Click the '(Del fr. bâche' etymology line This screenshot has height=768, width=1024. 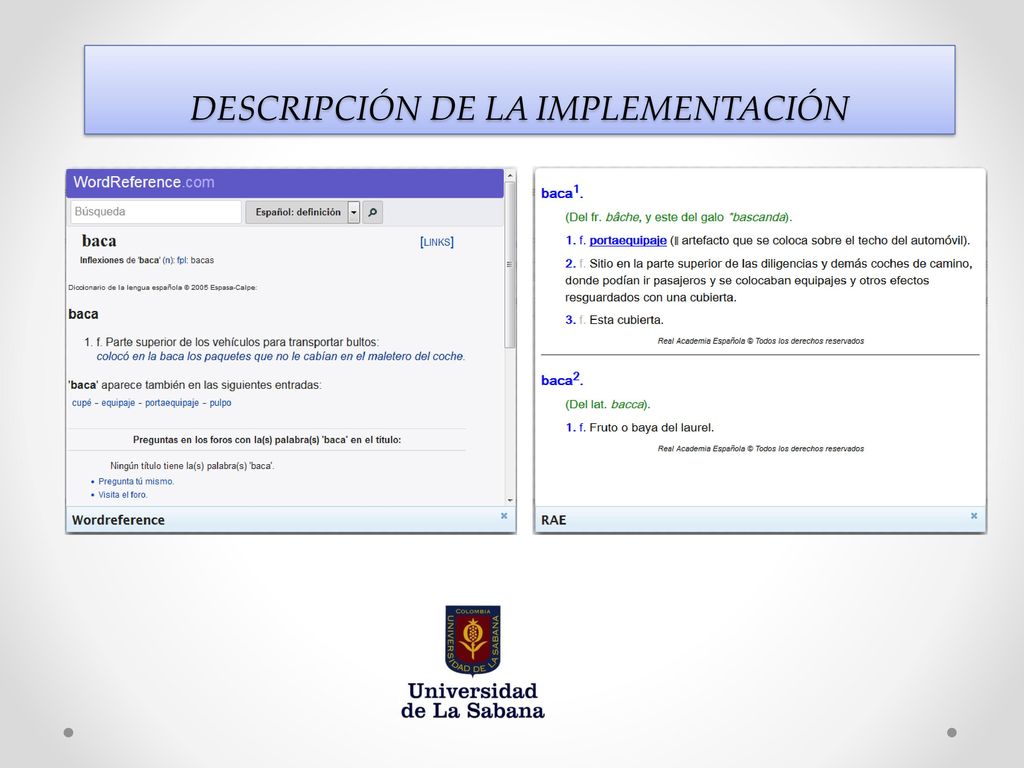click(679, 217)
